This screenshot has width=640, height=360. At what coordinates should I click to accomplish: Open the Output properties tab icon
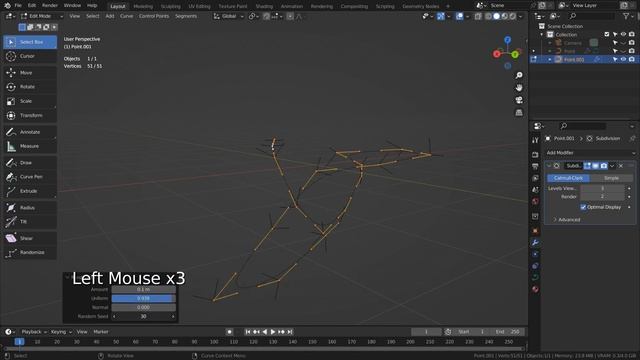[535, 167]
